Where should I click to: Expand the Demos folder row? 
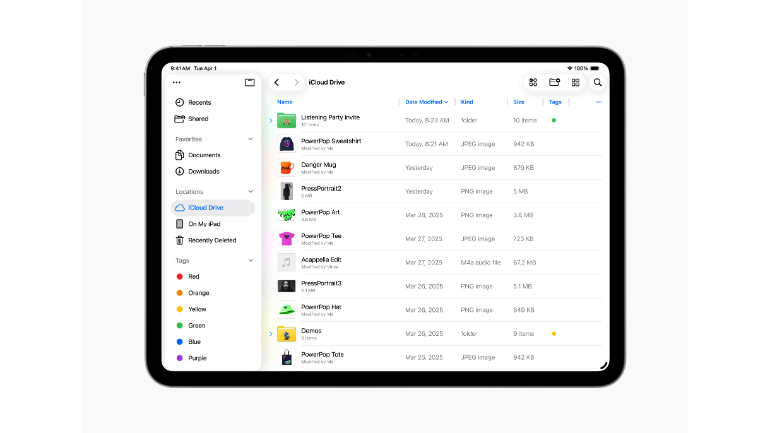271,334
